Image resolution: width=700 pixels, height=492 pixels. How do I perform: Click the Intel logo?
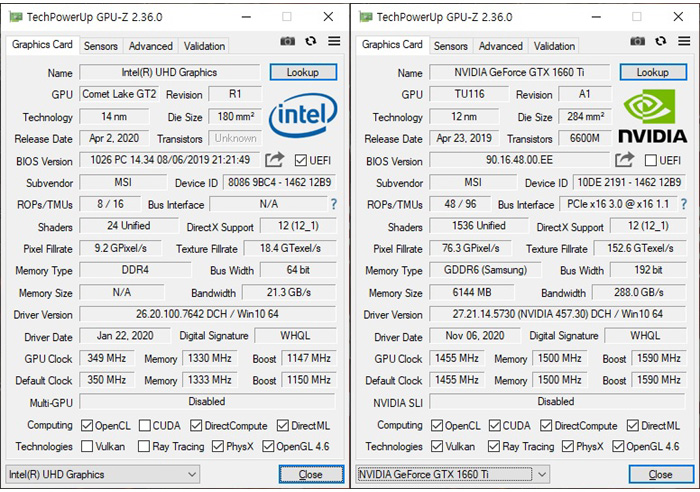(303, 115)
